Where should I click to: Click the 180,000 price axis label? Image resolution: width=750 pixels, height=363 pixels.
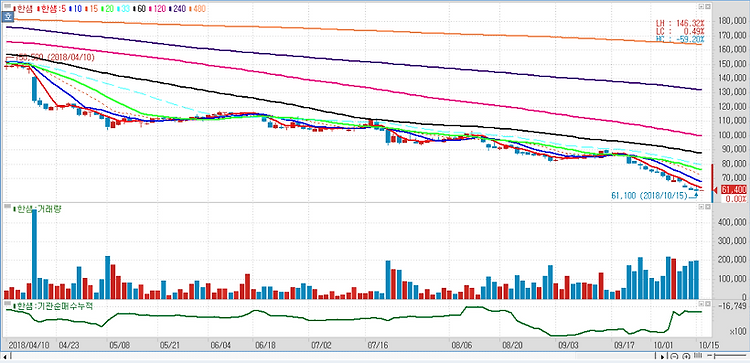tap(733, 21)
